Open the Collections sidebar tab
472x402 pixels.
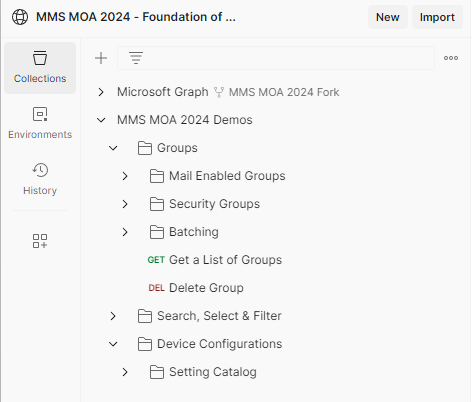pos(40,68)
